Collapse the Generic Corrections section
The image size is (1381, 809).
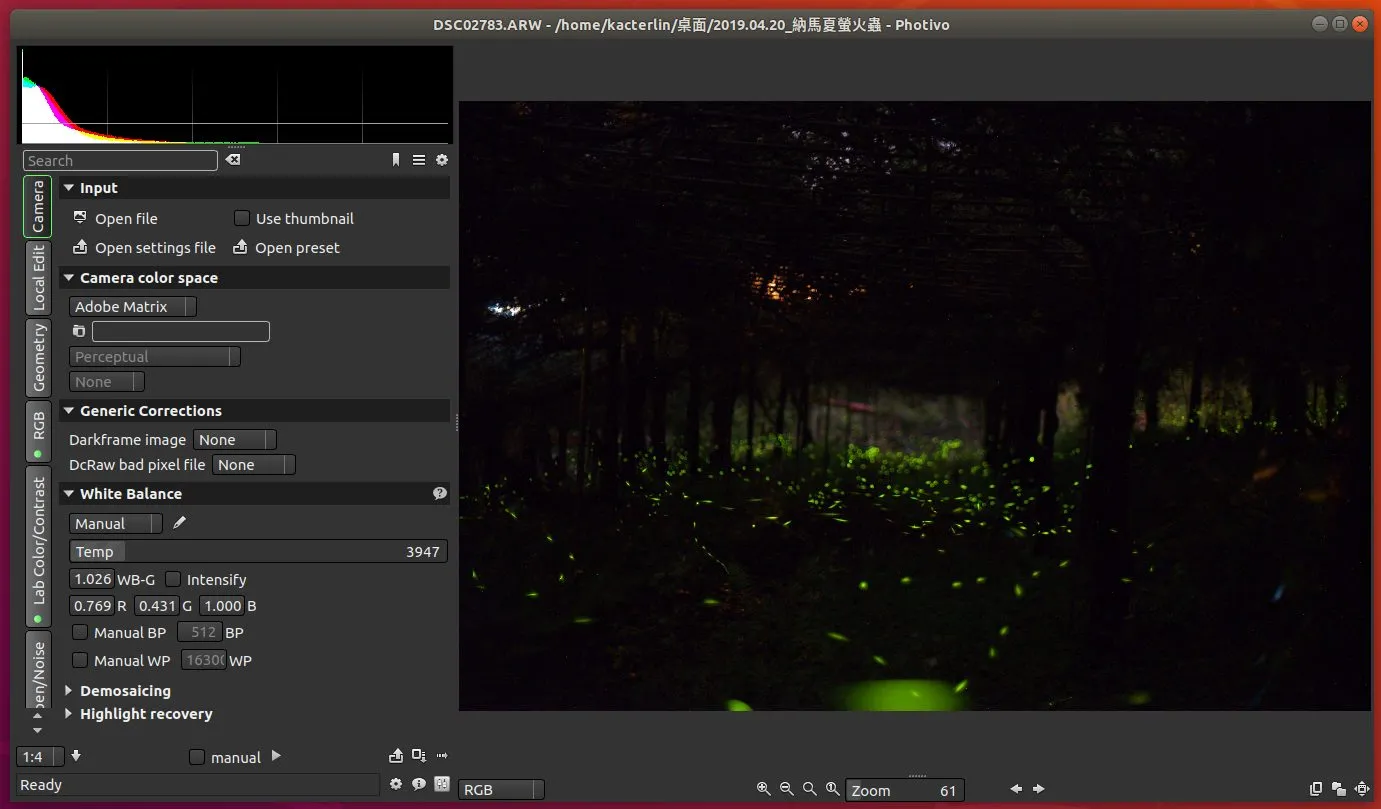point(255,410)
